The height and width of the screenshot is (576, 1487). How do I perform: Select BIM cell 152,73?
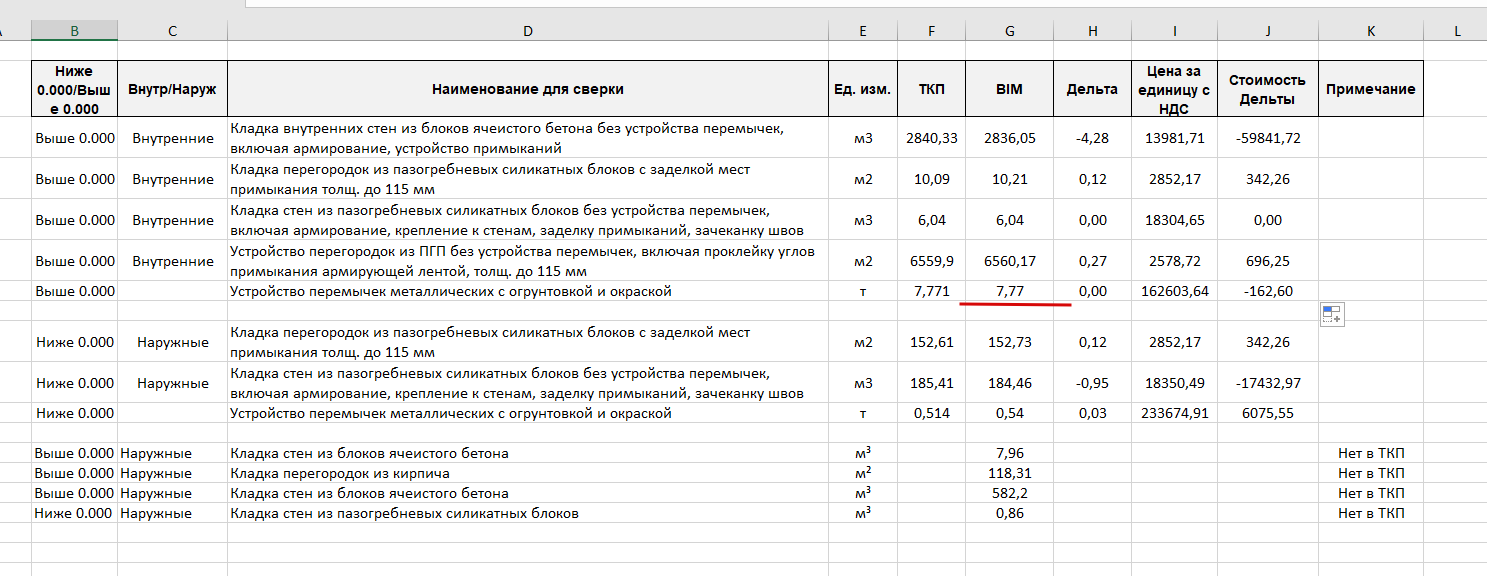coord(1010,342)
